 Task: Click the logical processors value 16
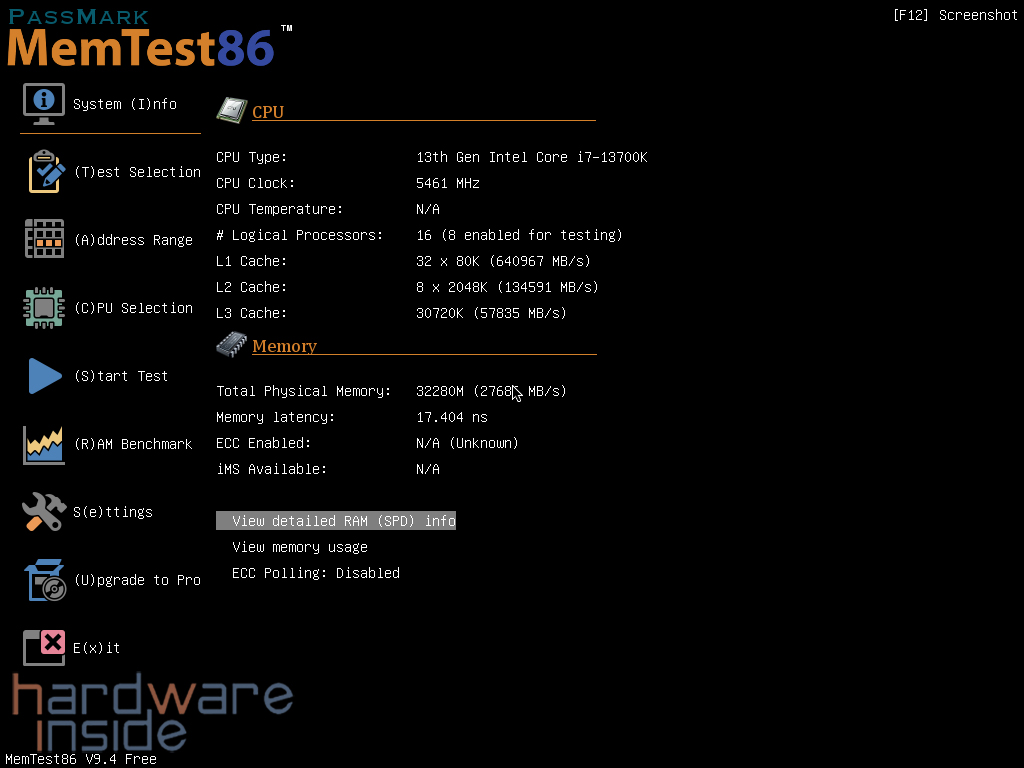point(519,235)
